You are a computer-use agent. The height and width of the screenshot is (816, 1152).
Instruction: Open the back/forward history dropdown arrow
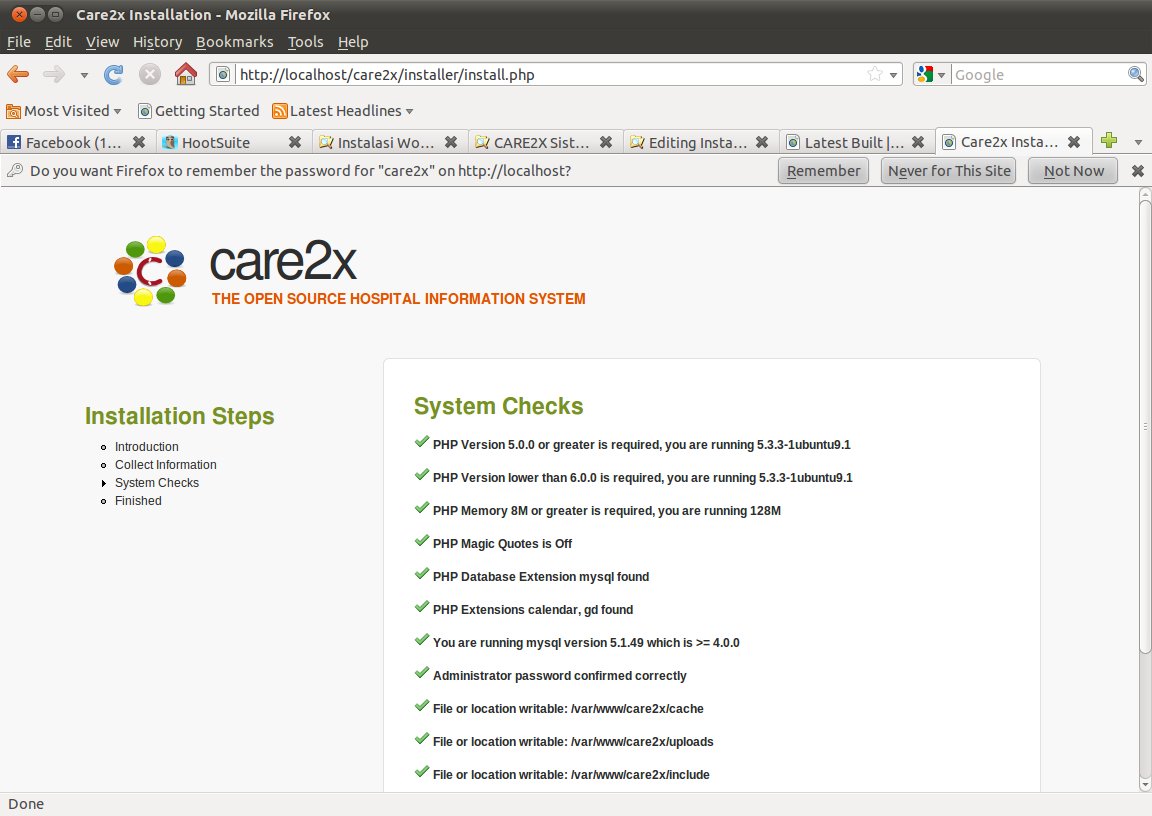[84, 75]
